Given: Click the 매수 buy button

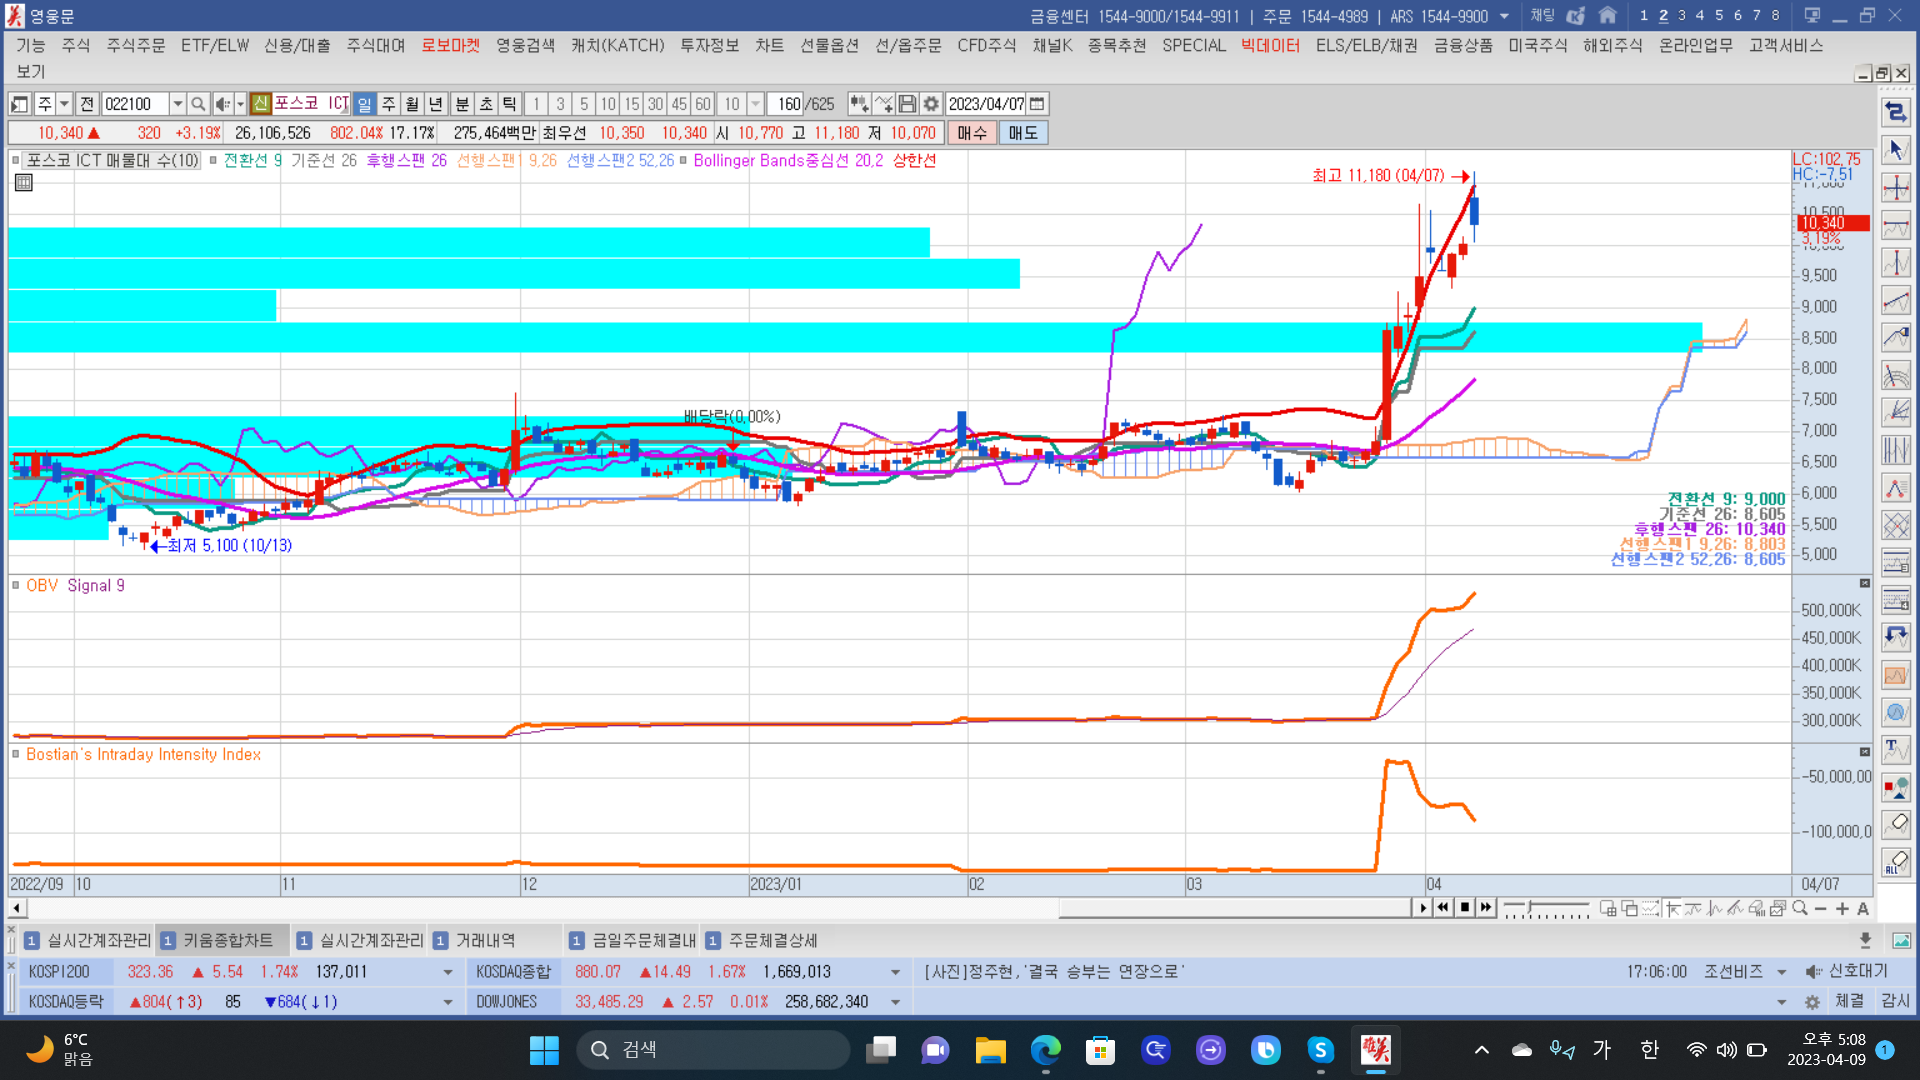Looking at the screenshot, I should pyautogui.click(x=972, y=133).
